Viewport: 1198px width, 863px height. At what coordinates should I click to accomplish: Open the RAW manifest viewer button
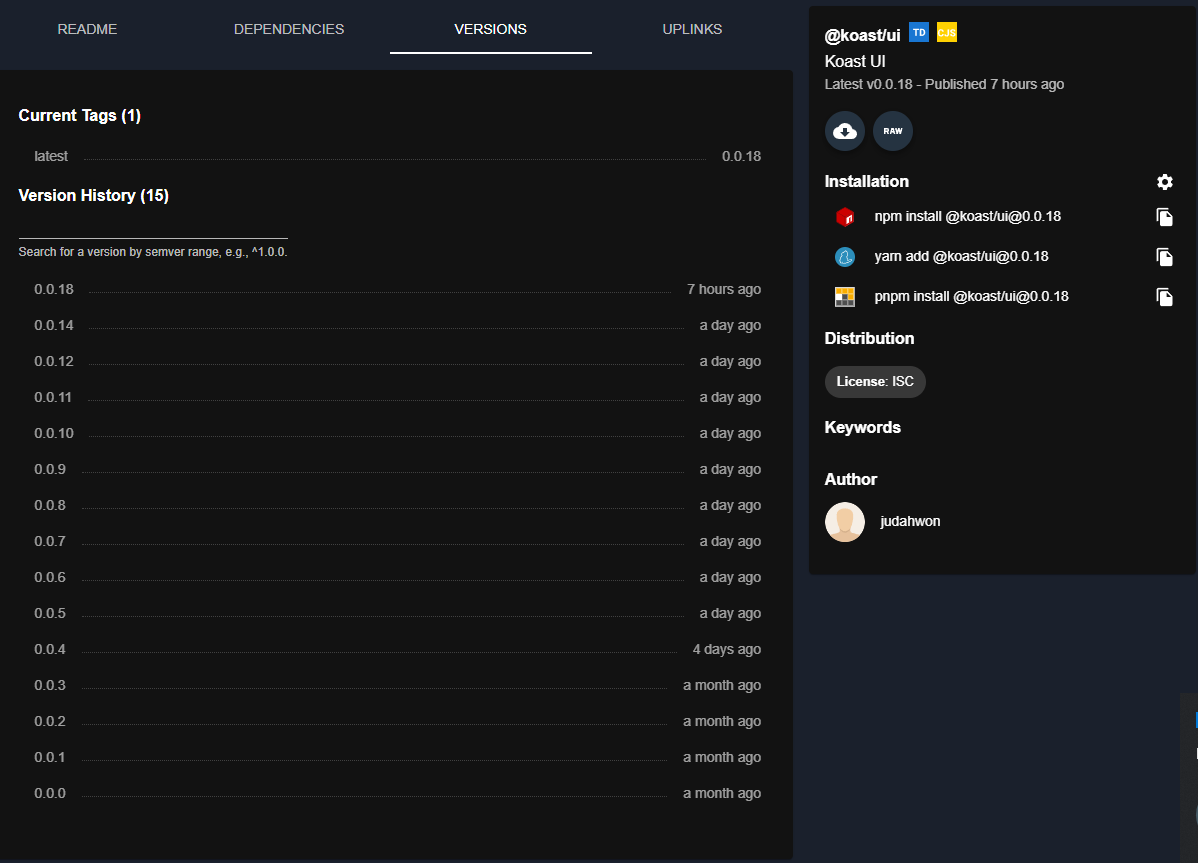pyautogui.click(x=893, y=131)
